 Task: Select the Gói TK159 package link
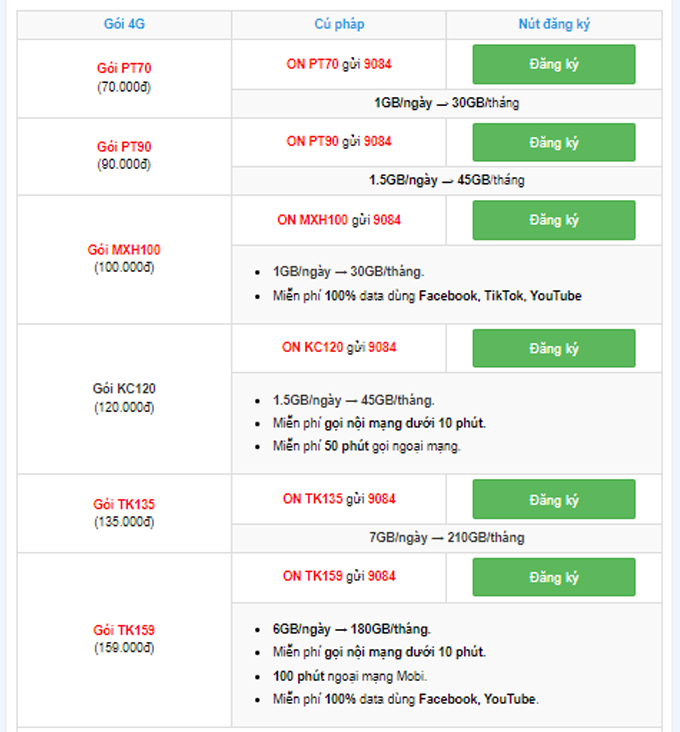tap(124, 630)
